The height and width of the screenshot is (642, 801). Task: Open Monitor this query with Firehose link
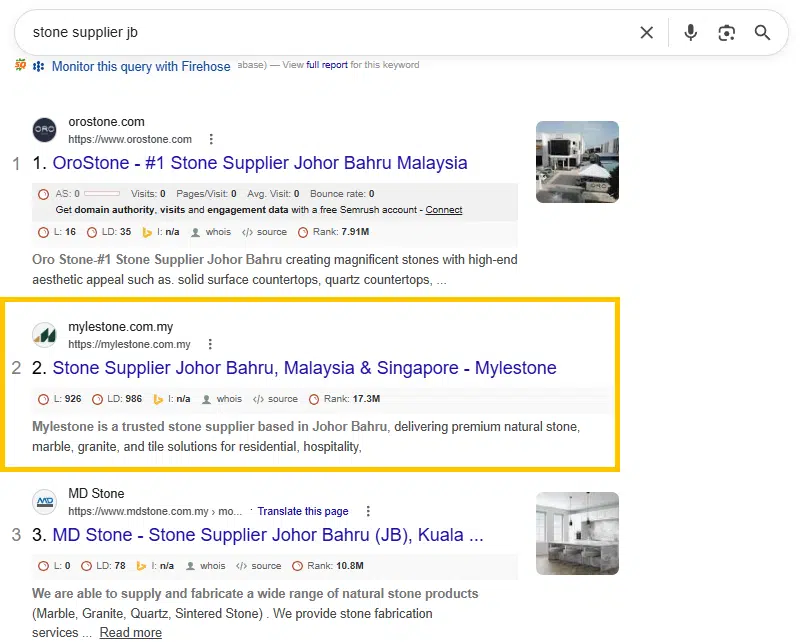coord(141,66)
